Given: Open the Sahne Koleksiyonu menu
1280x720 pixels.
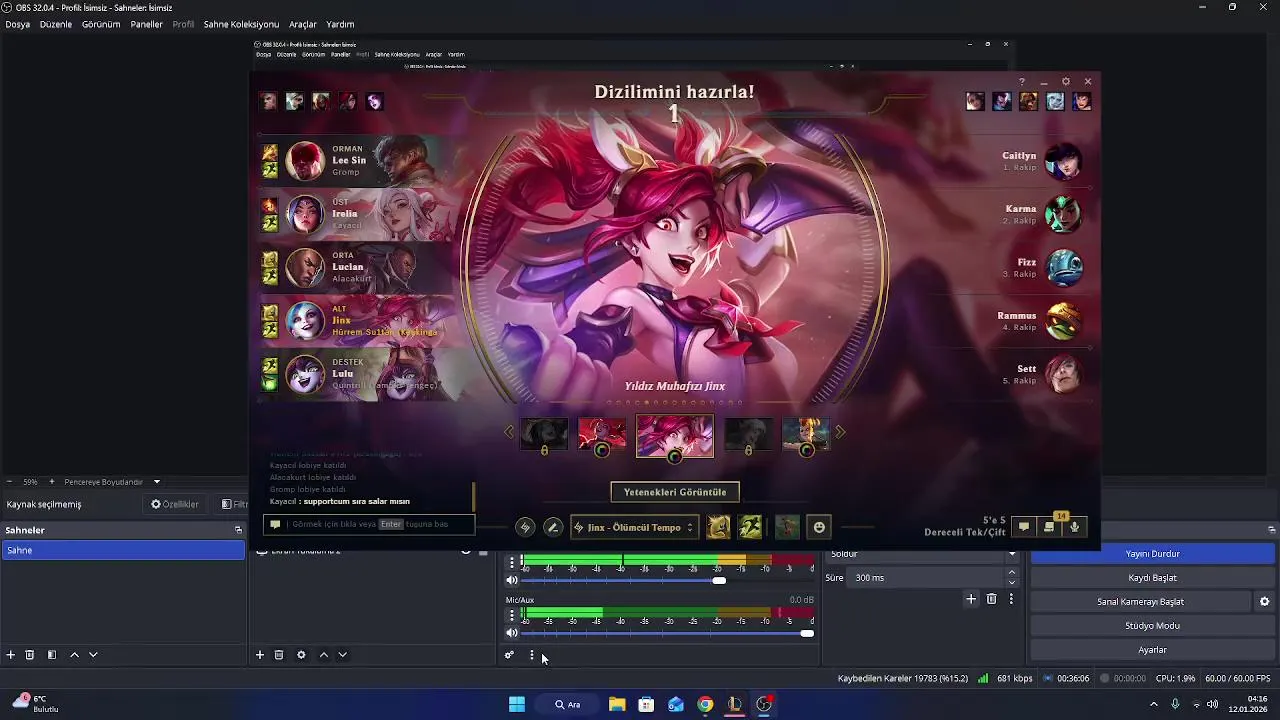Looking at the screenshot, I should point(241,24).
